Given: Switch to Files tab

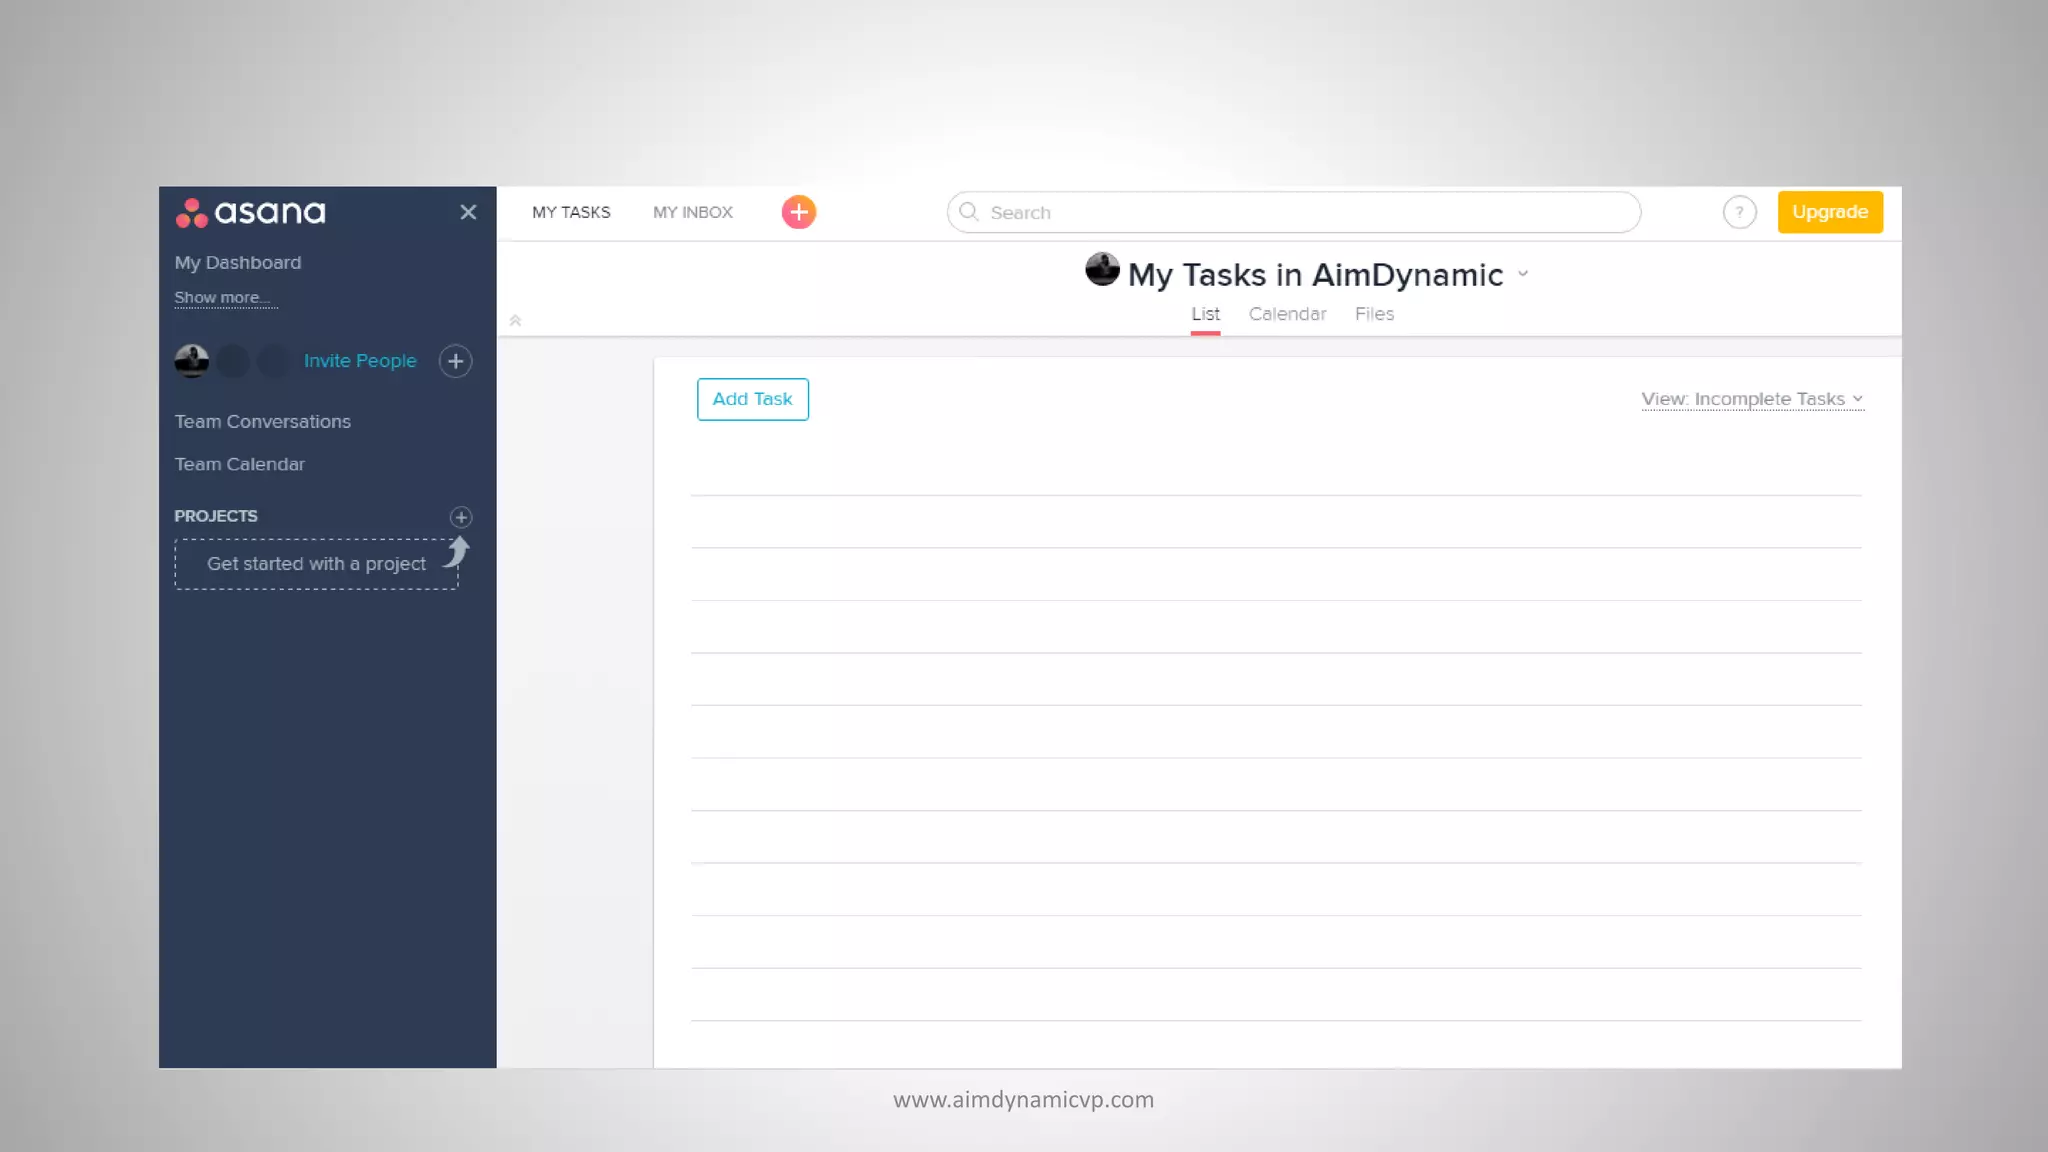Looking at the screenshot, I should [1374, 314].
